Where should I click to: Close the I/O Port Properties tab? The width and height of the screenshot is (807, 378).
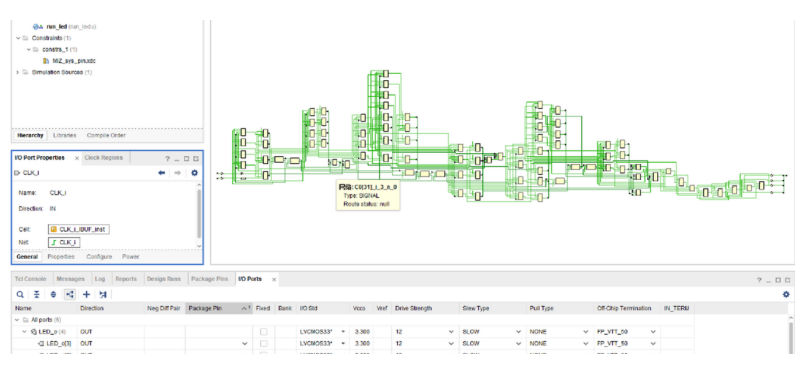coord(77,158)
